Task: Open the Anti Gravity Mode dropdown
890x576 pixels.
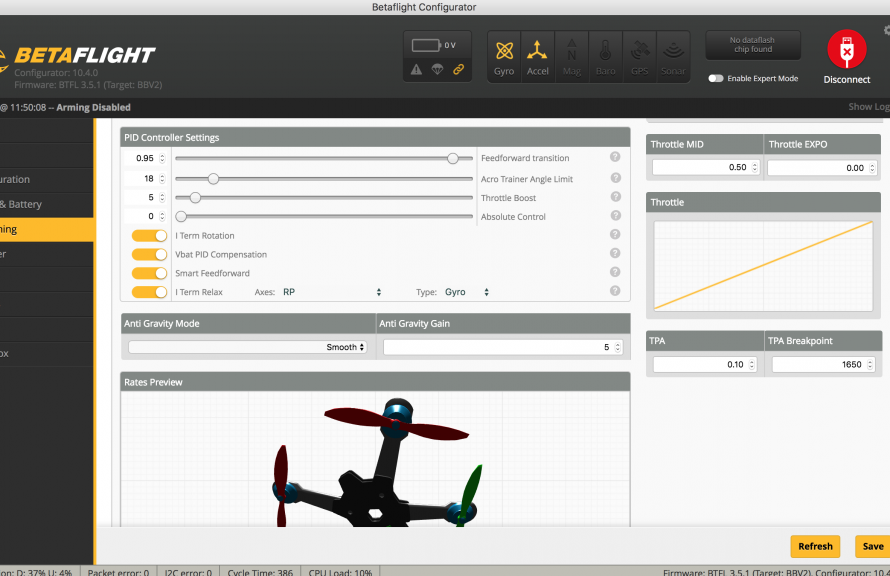Action: pyautogui.click(x=247, y=347)
